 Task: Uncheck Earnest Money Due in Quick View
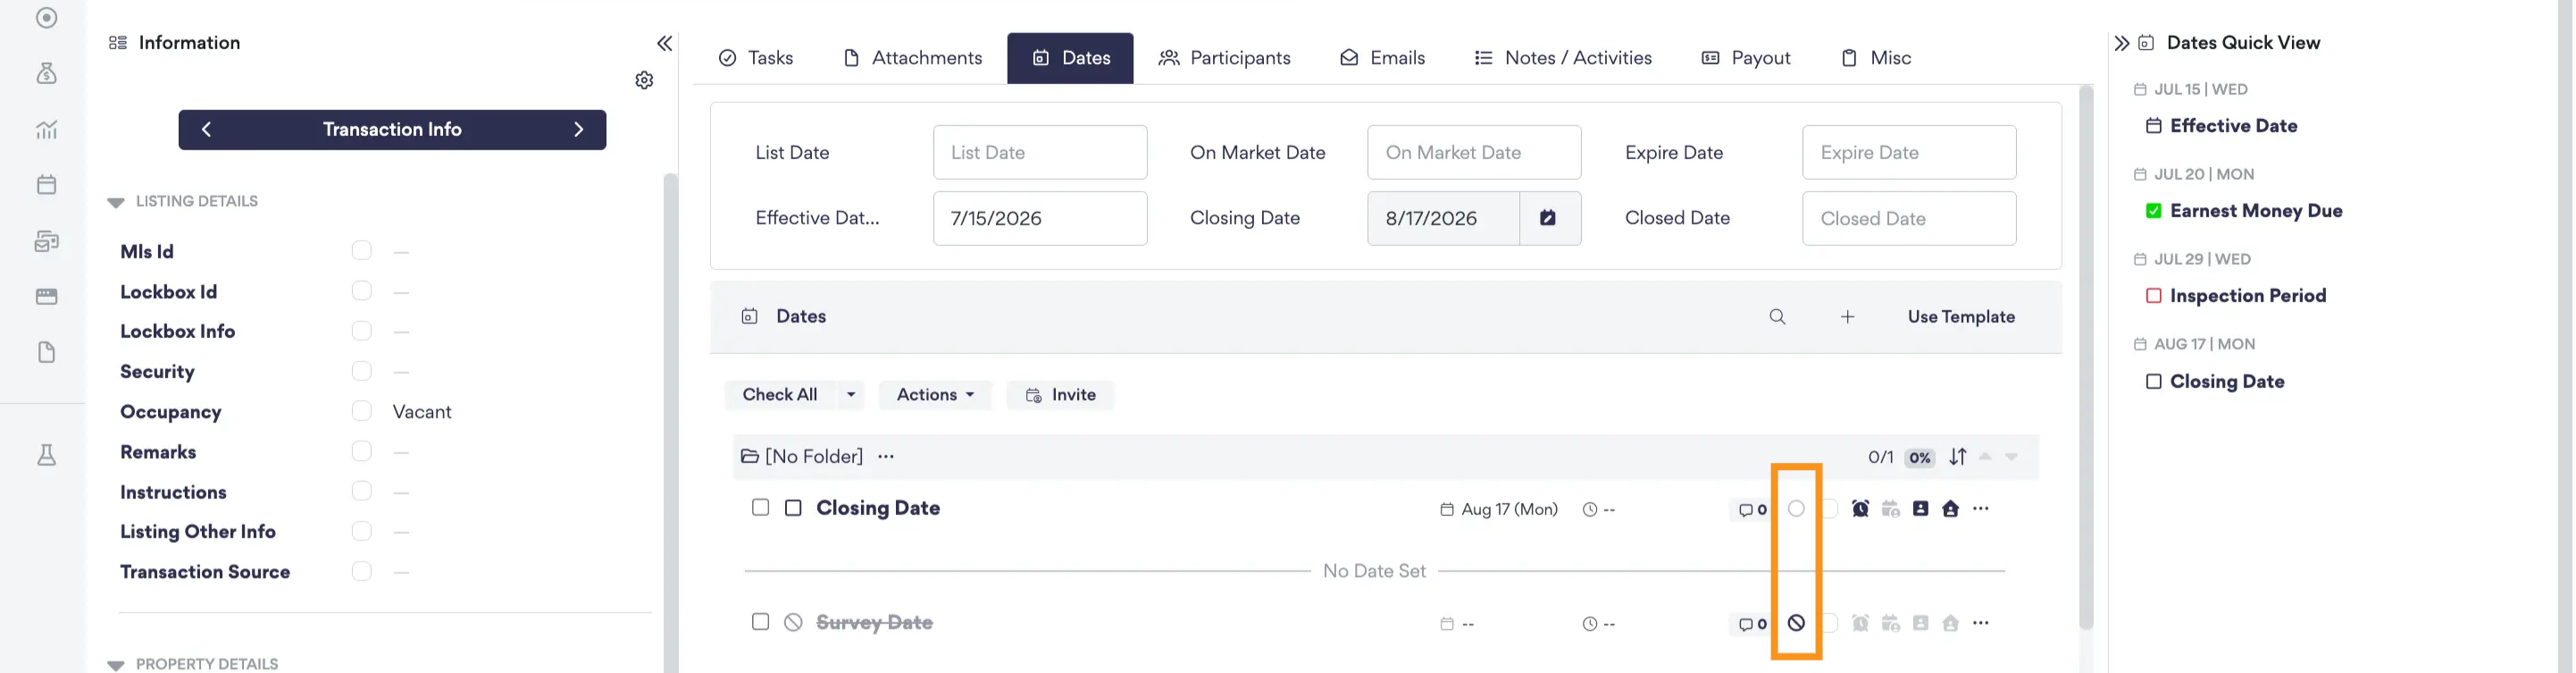click(2153, 211)
